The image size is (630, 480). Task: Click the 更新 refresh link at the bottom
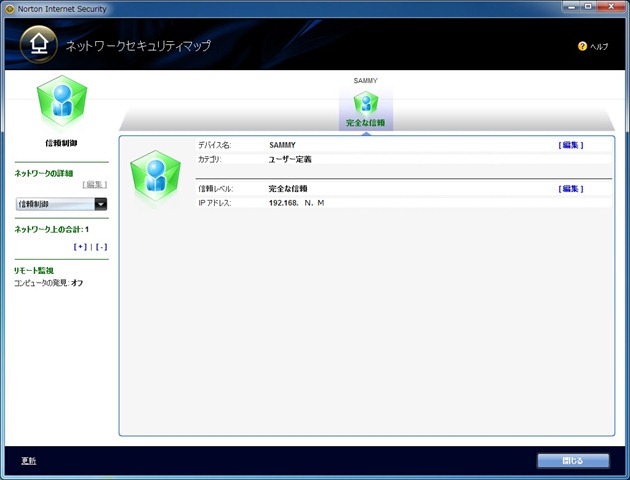point(29,461)
